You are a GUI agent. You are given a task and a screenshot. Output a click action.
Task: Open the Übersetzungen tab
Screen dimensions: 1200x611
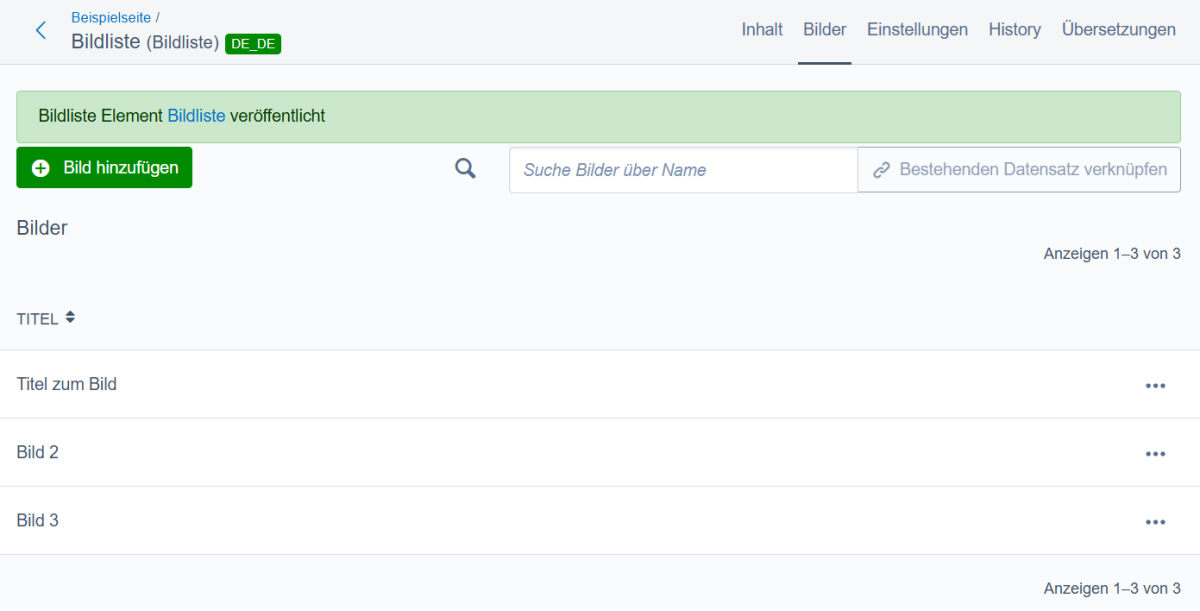pyautogui.click(x=1118, y=30)
